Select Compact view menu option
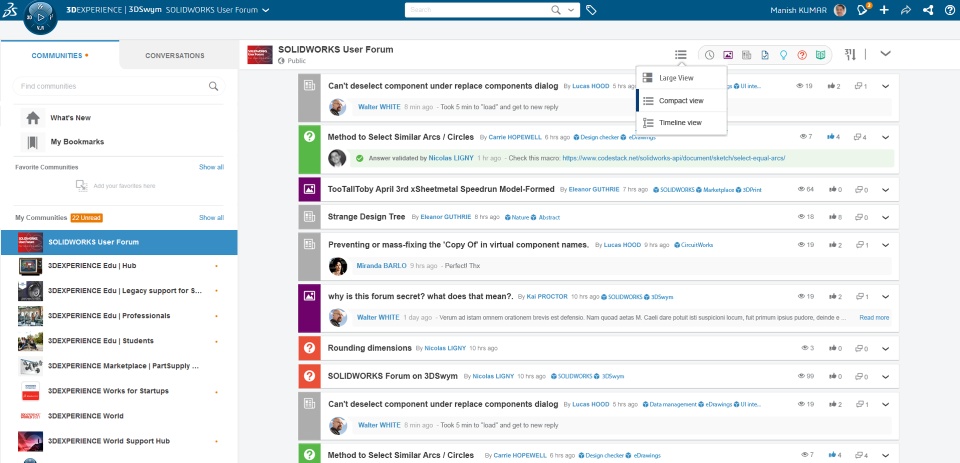 coord(681,100)
